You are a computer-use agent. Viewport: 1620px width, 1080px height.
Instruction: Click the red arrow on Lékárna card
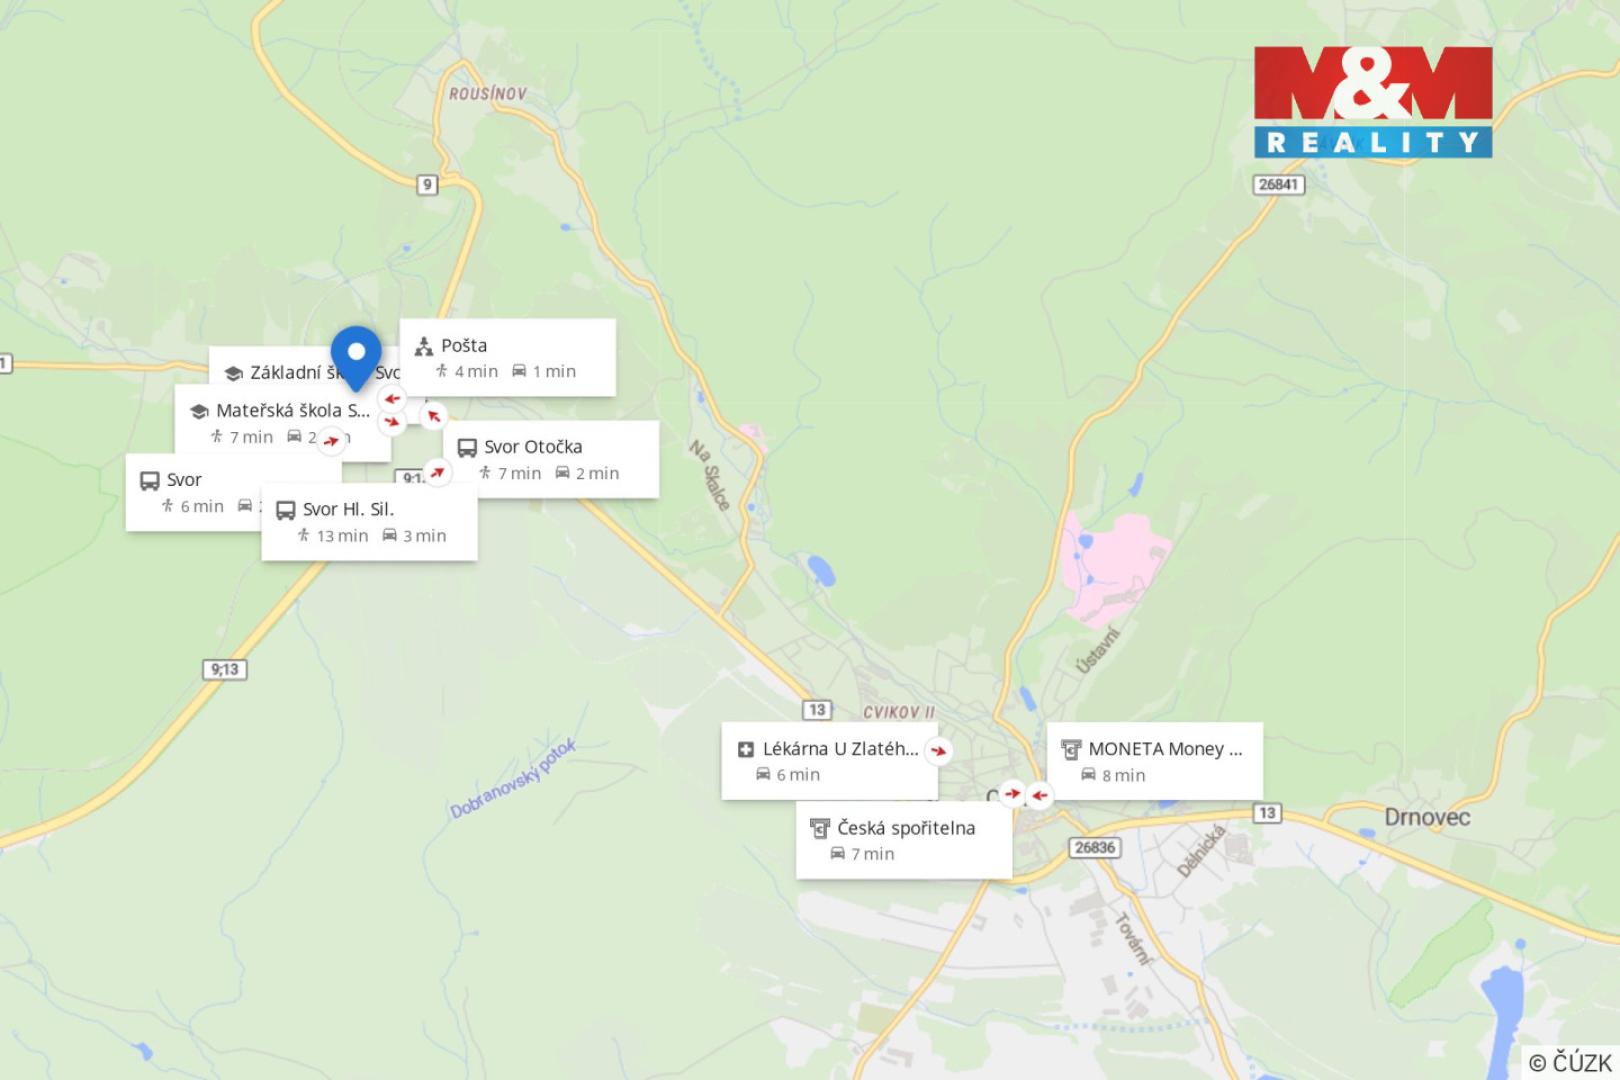click(x=938, y=750)
